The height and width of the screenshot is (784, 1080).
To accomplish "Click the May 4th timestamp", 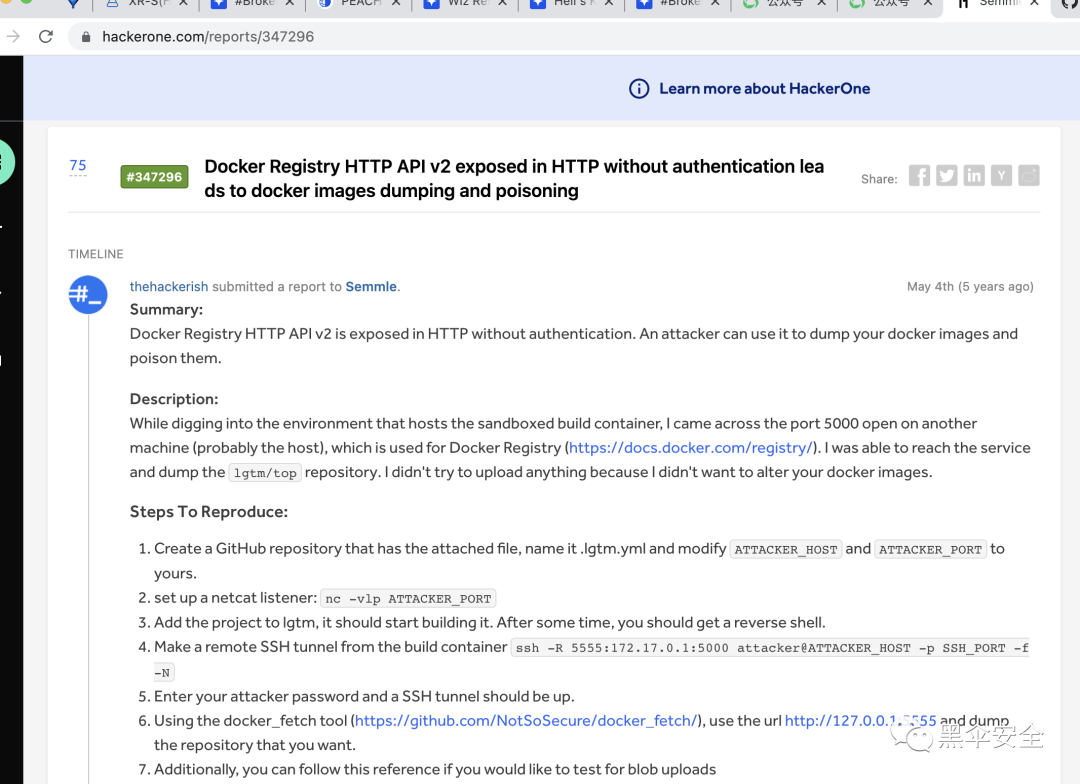I will [970, 287].
